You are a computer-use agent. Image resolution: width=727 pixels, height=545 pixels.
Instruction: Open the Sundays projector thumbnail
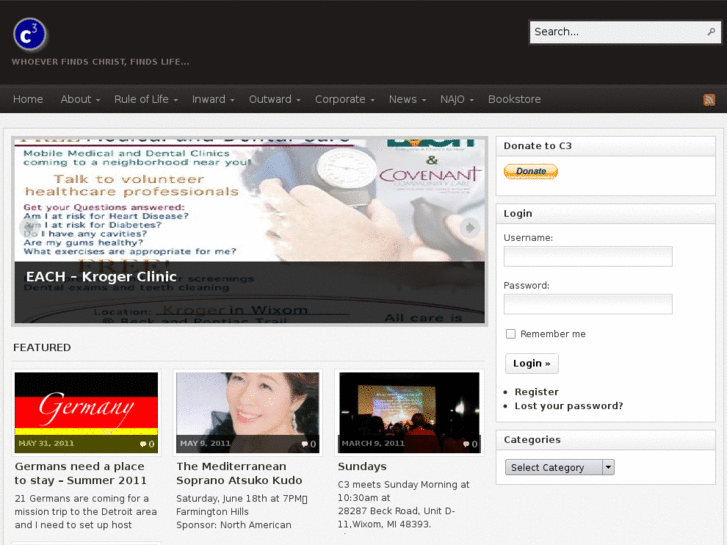(409, 412)
